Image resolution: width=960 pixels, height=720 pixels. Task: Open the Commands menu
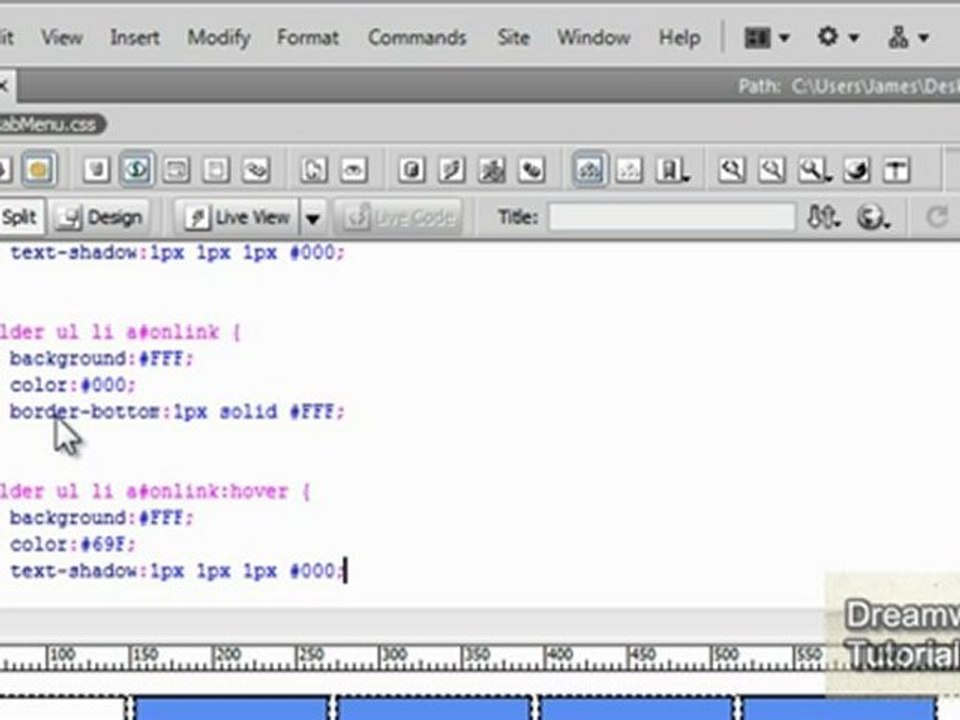417,38
